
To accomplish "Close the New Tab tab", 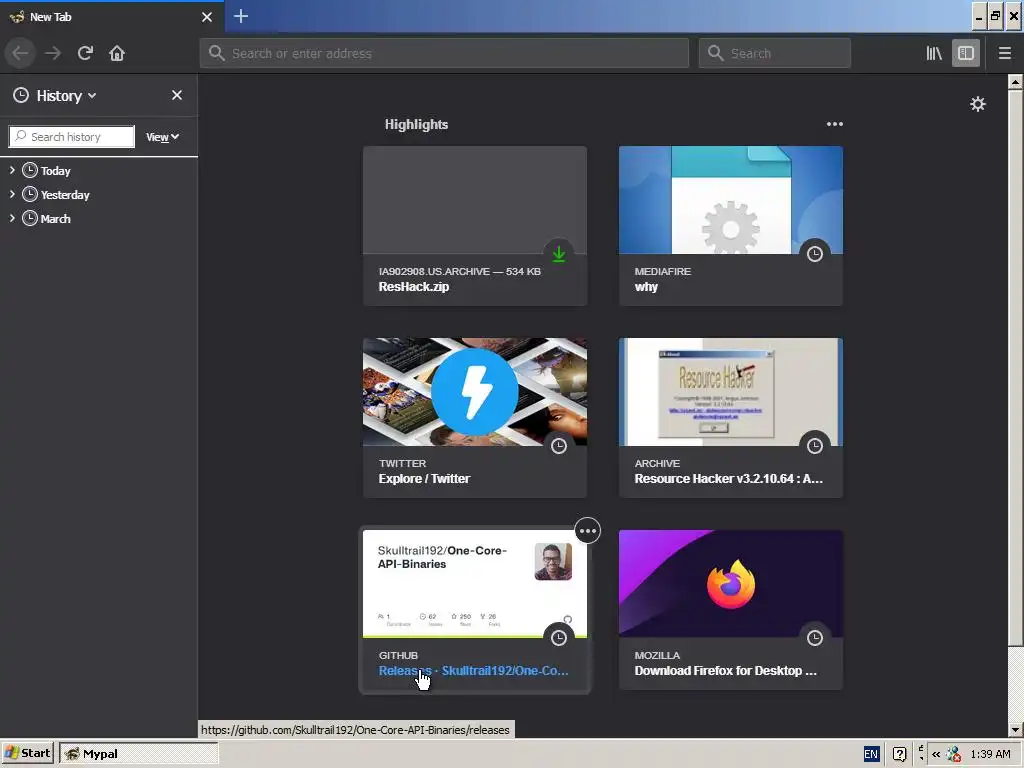I will (x=207, y=17).
